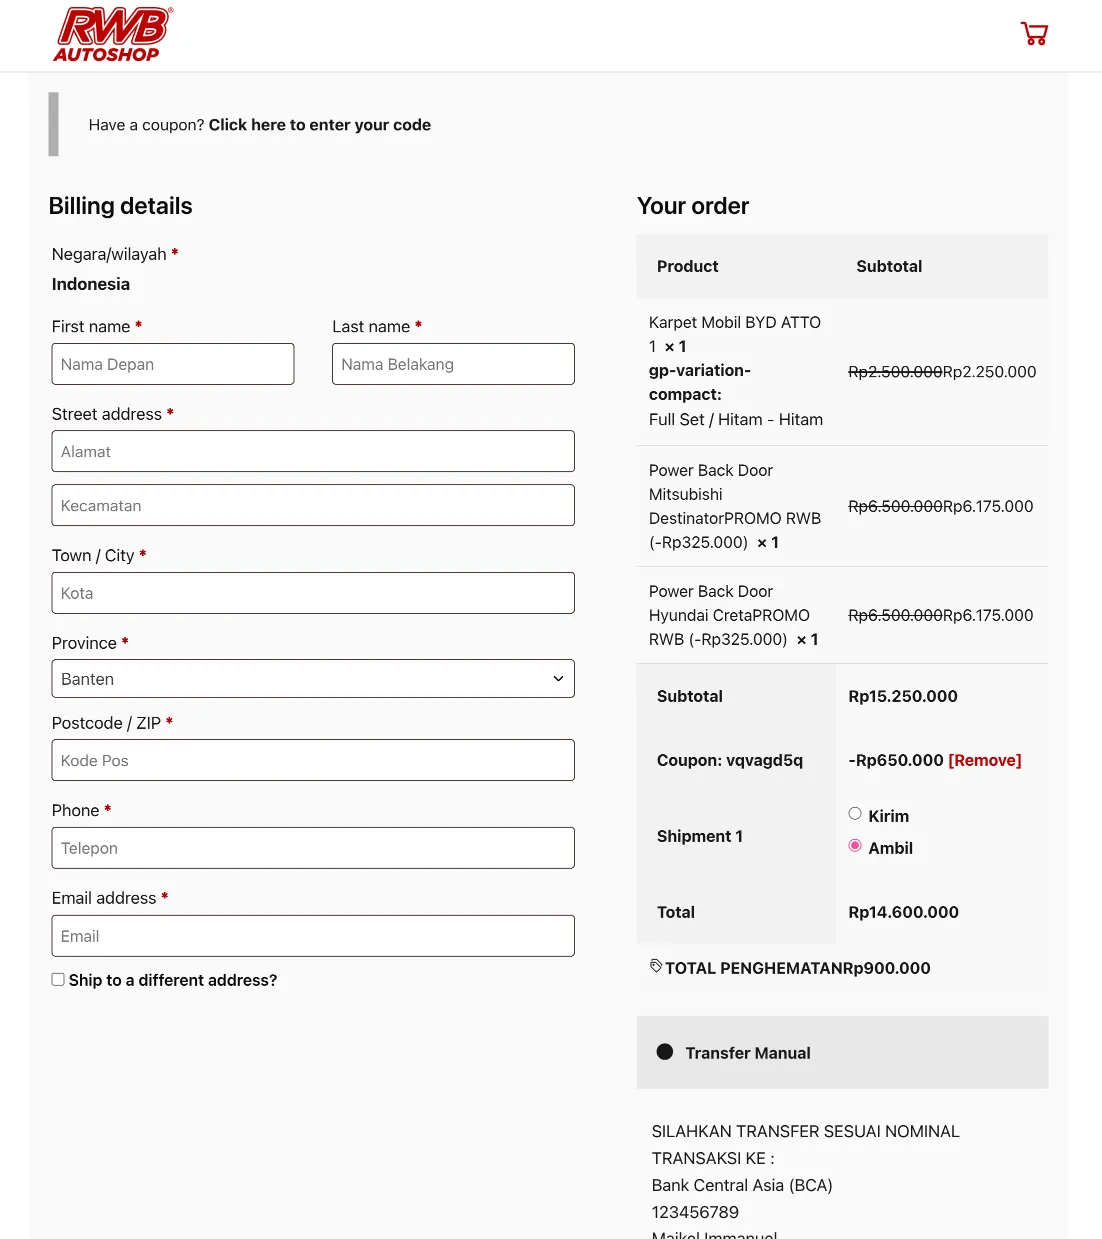Click the Telepon phone field
This screenshot has height=1239, width=1102.
(313, 847)
